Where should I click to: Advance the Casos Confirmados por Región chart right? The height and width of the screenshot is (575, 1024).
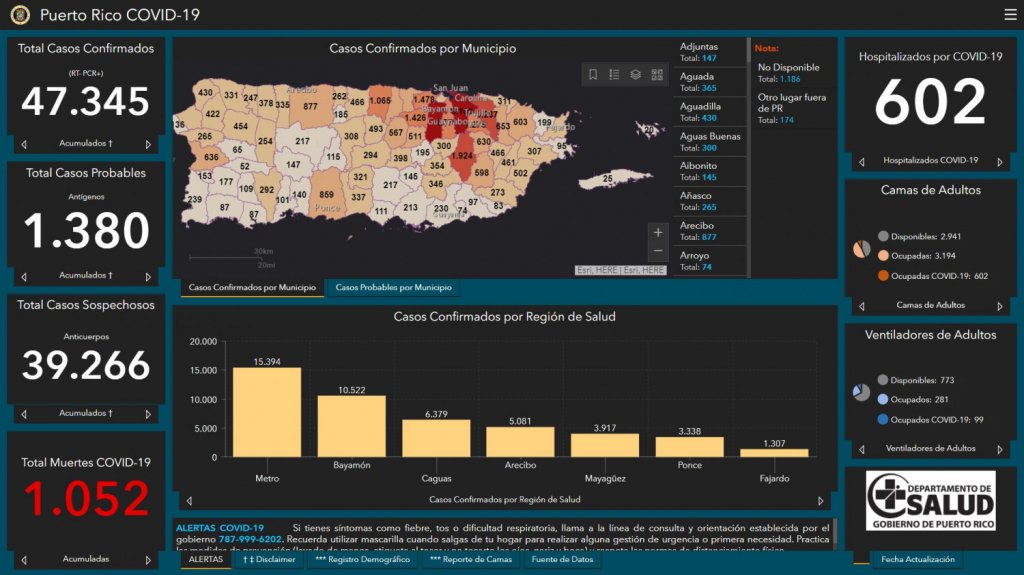(821, 500)
